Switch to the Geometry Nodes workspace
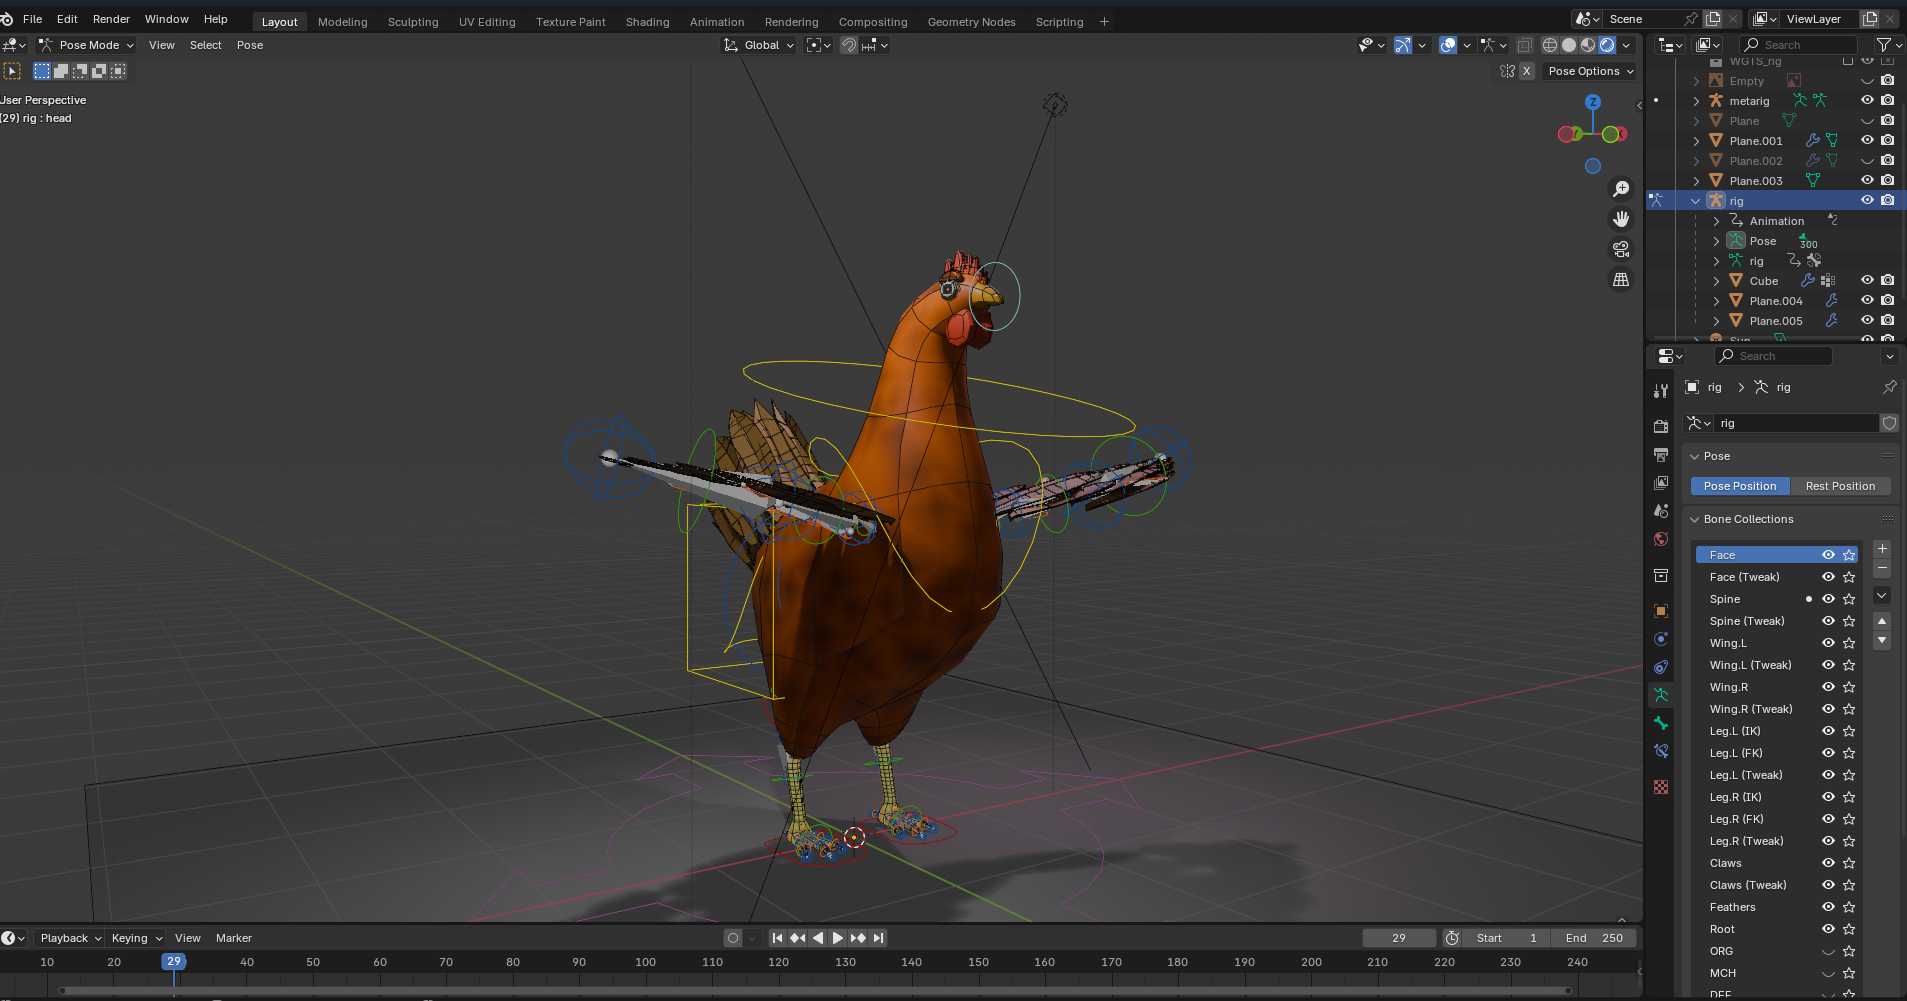Viewport: 1907px width, 1001px height. tap(971, 22)
